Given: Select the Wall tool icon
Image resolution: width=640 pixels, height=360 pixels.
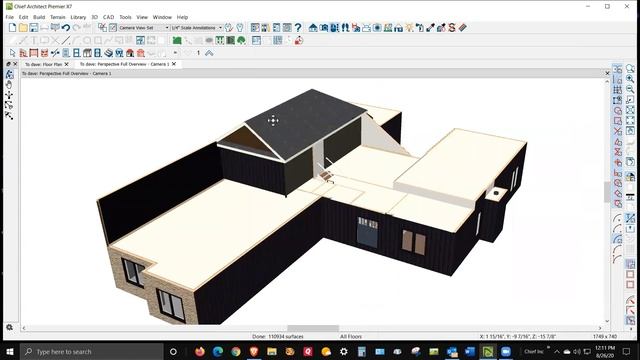Looking at the screenshot, I should (23, 53).
